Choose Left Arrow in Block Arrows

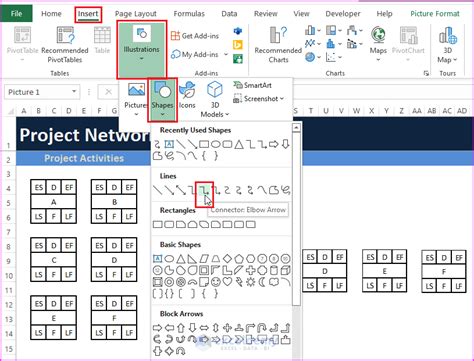pos(169,328)
